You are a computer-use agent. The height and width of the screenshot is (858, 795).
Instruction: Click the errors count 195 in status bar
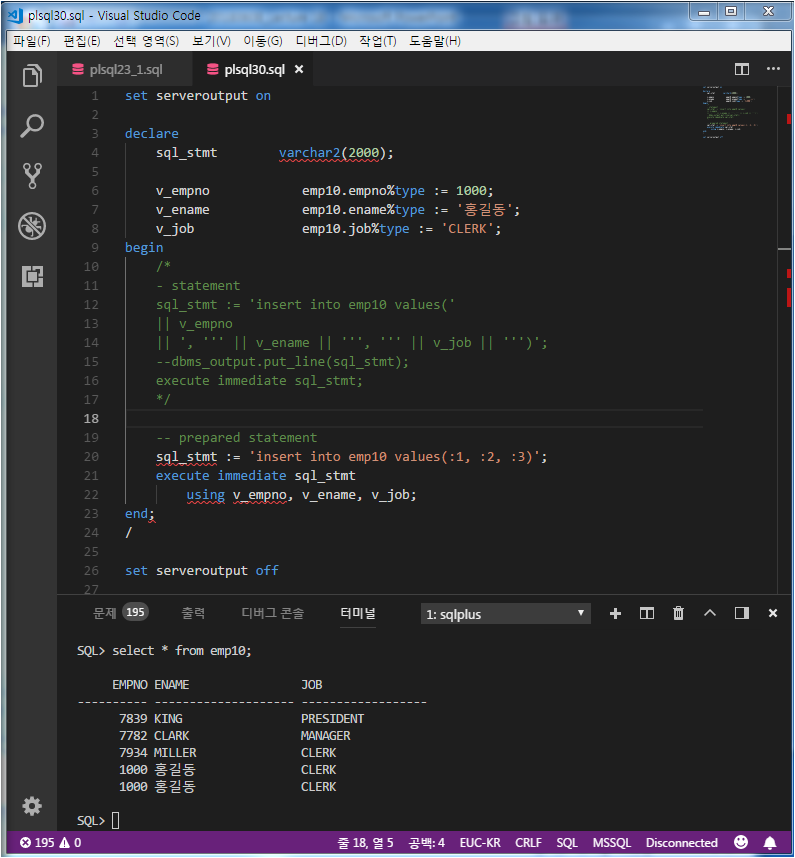pos(37,843)
